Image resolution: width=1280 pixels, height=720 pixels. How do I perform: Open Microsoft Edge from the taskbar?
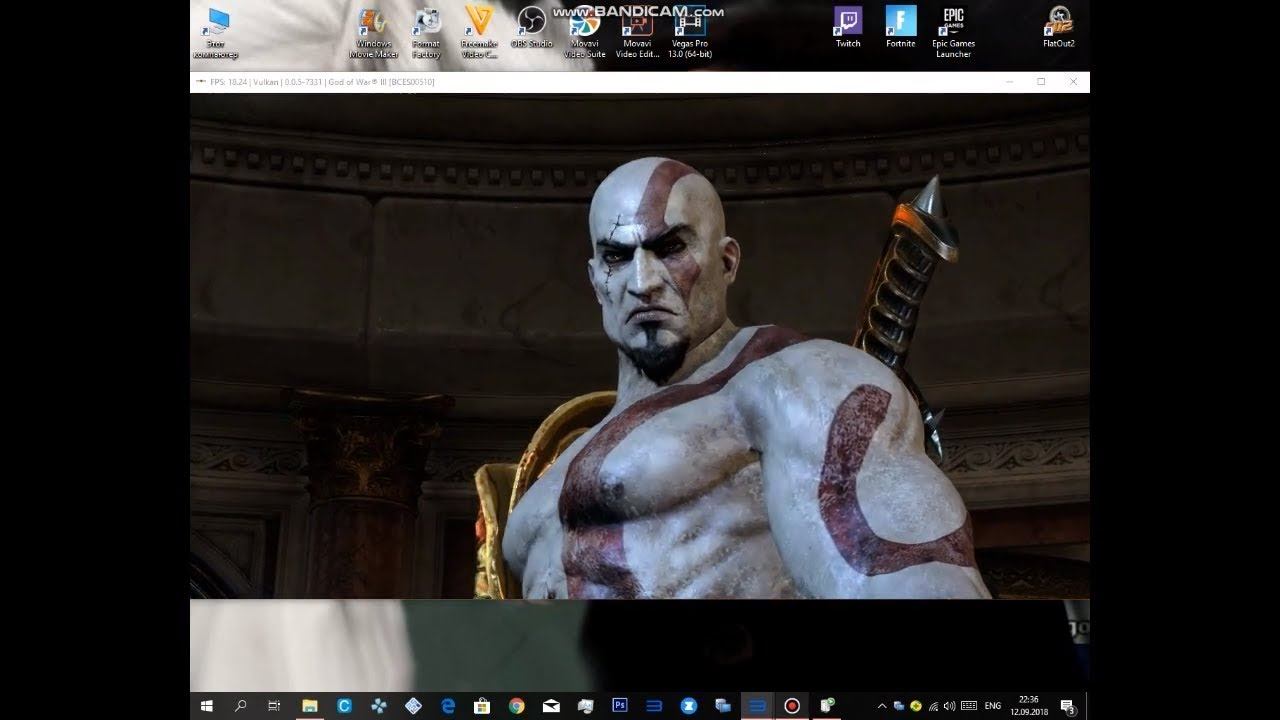[449, 705]
